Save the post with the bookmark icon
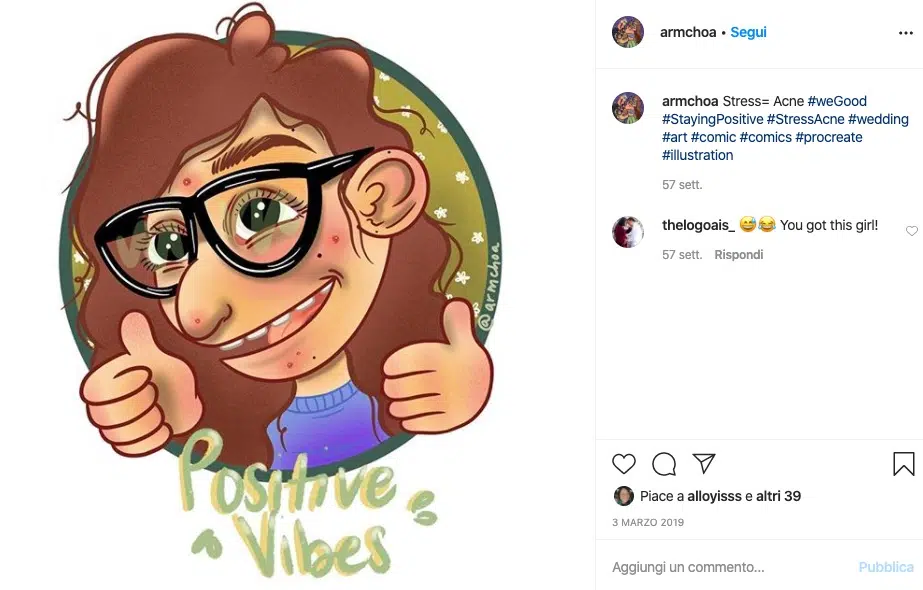The image size is (923, 590). [x=903, y=464]
